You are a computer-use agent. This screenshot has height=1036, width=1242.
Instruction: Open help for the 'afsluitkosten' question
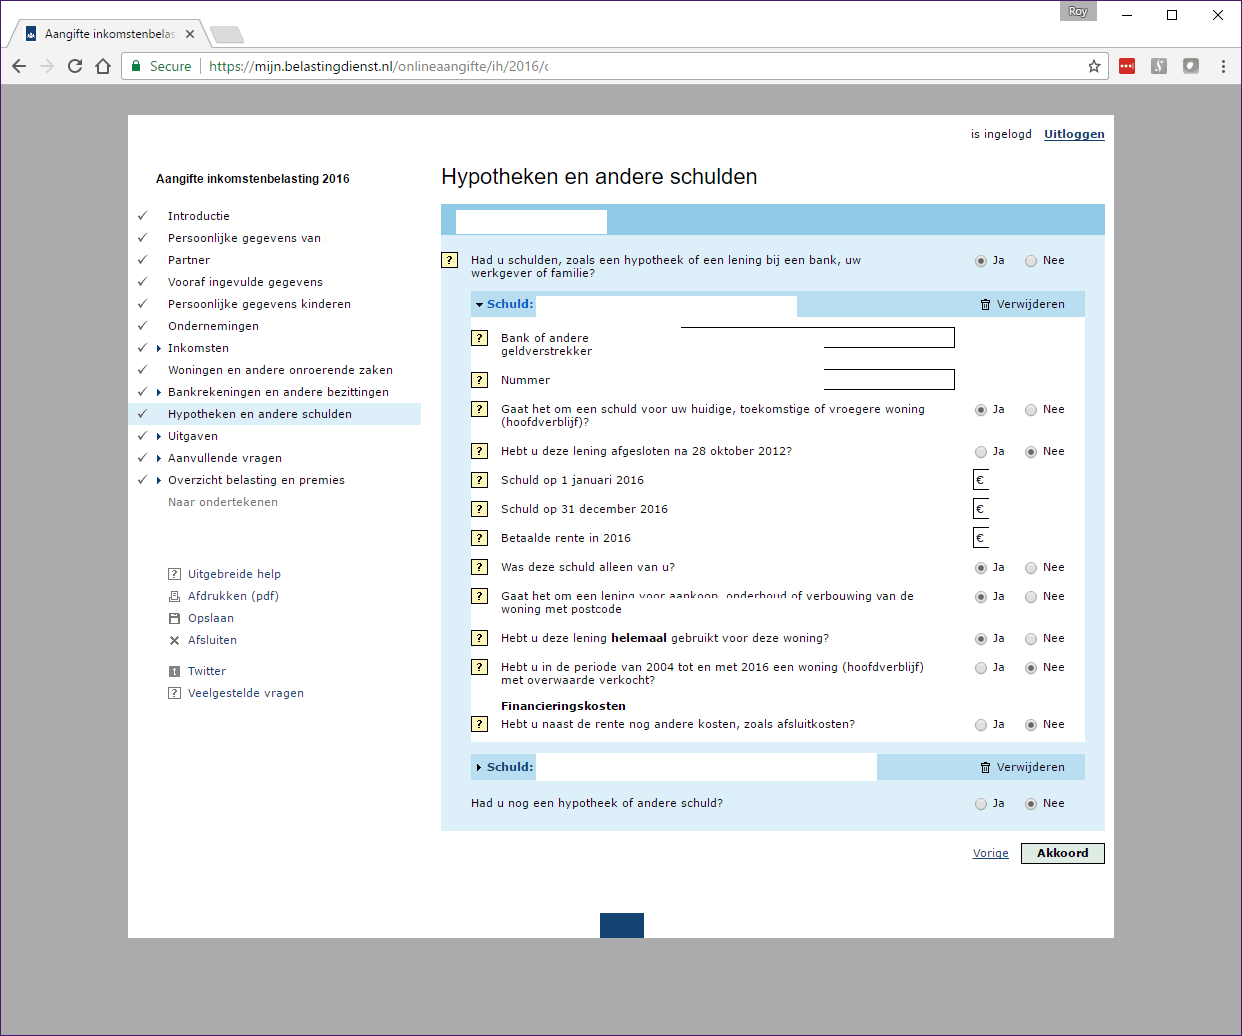[x=479, y=724]
